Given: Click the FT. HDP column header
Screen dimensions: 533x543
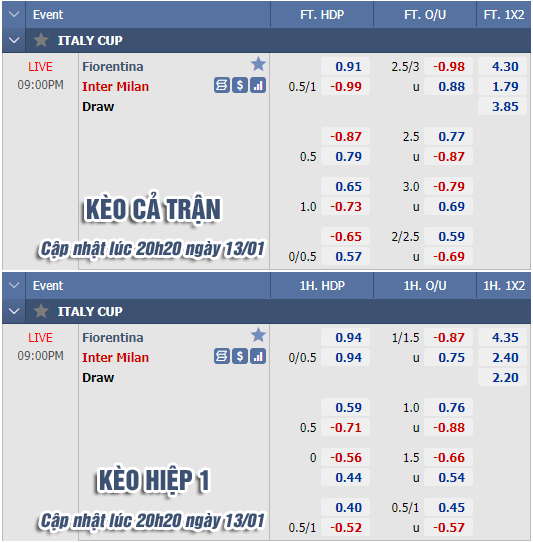Looking at the screenshot, I should point(322,15).
